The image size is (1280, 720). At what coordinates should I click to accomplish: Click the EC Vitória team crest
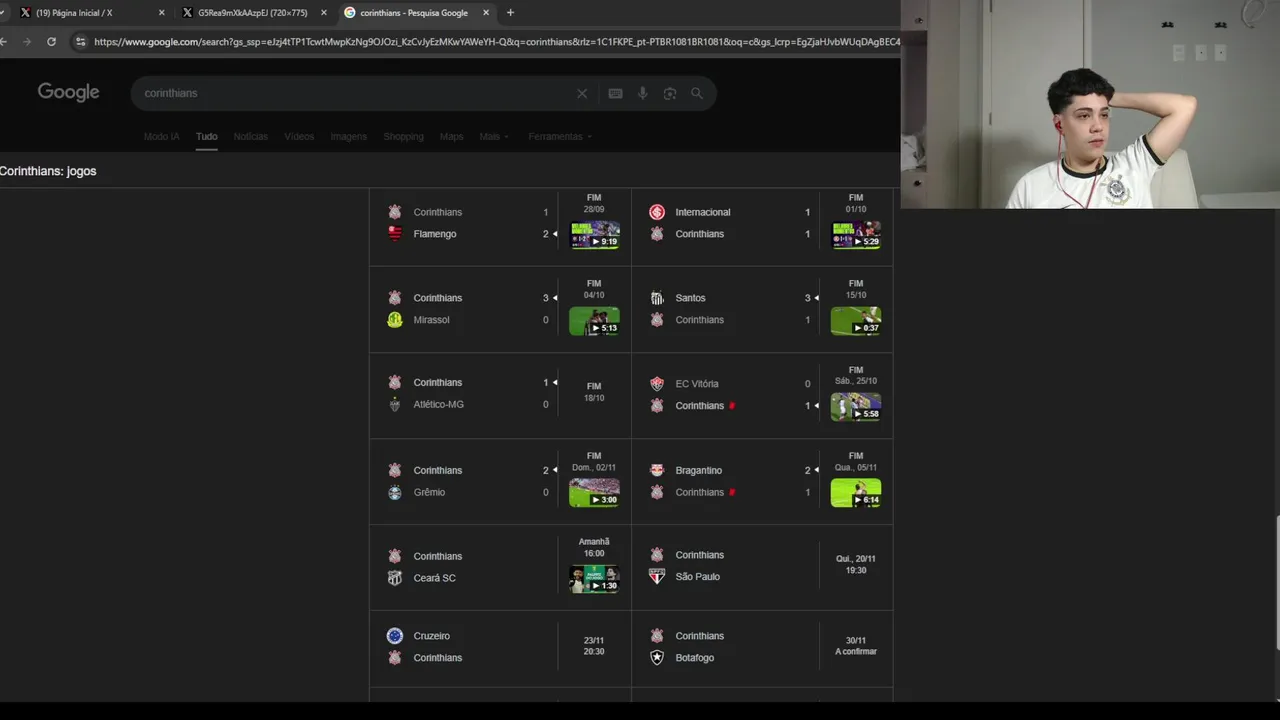657,384
